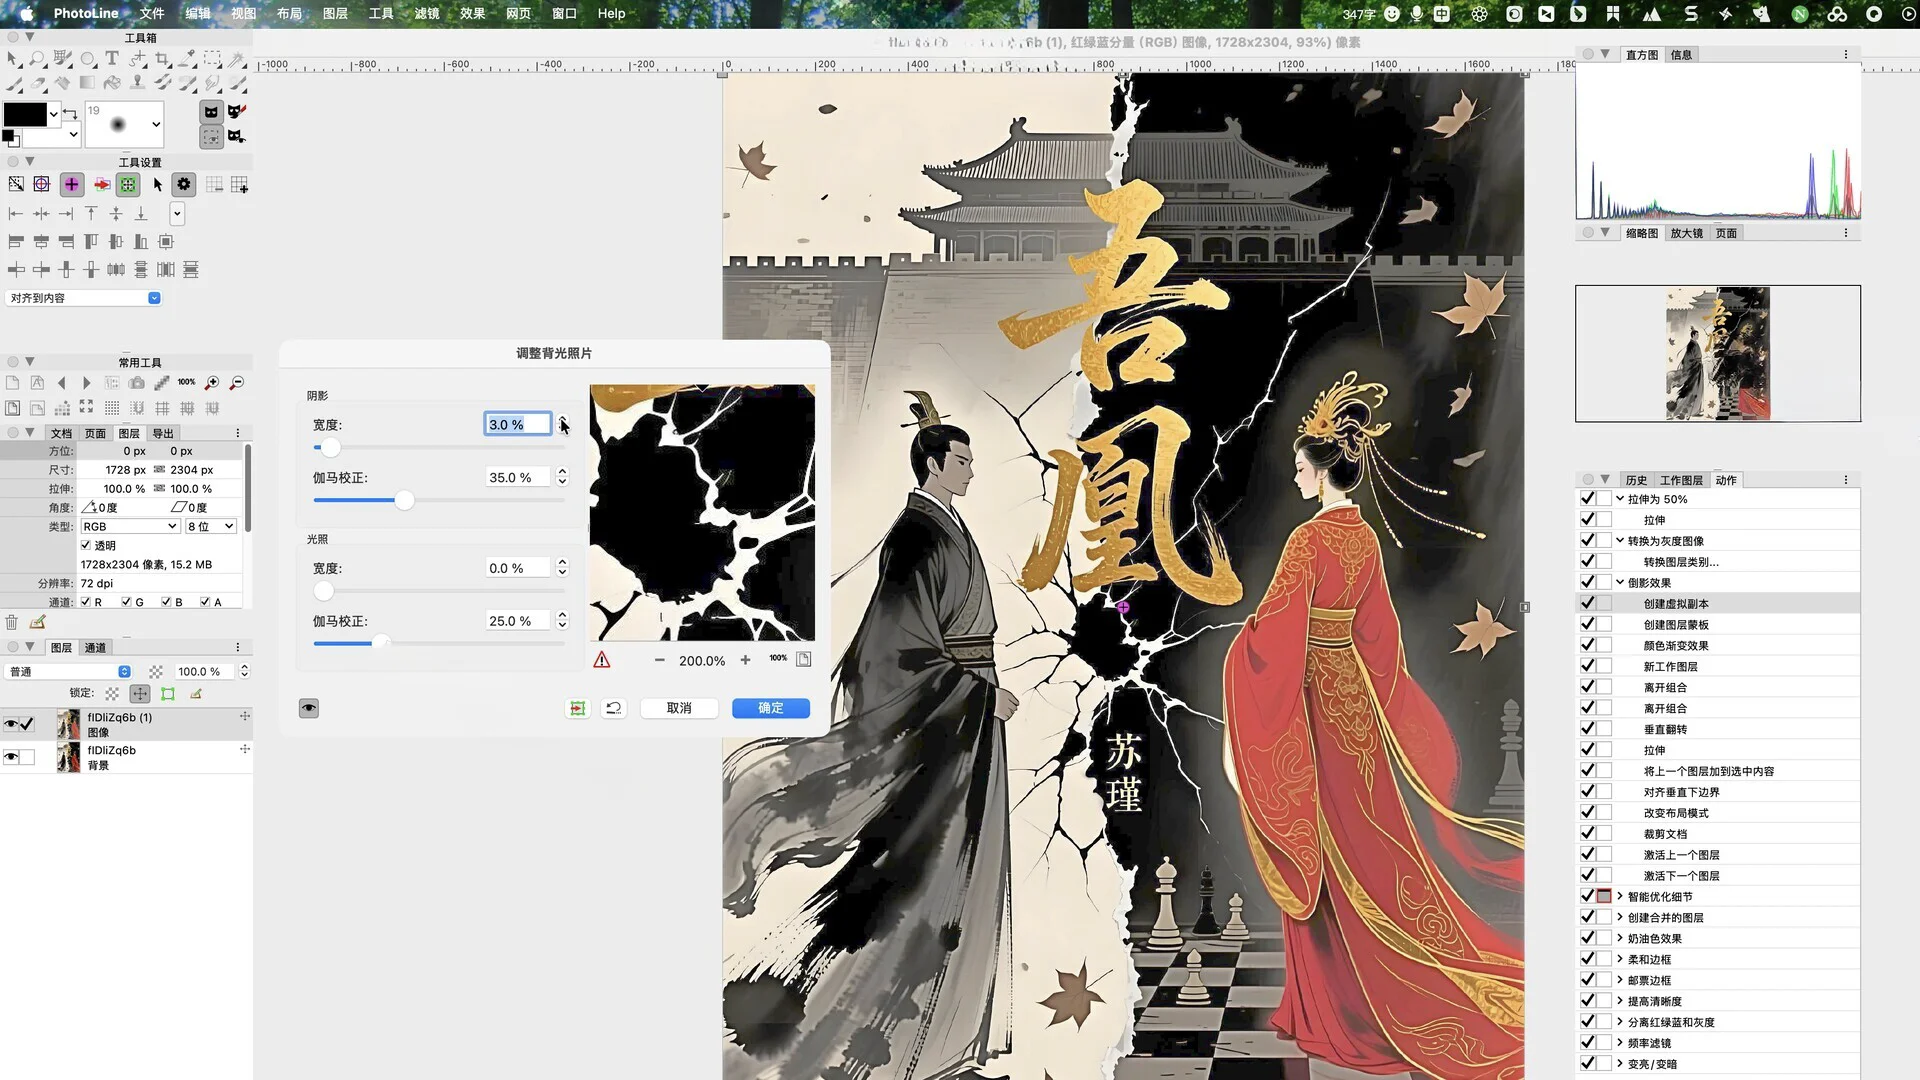This screenshot has width=1920, height=1080.
Task: Click the gear icon in tool settings
Action: 183,184
